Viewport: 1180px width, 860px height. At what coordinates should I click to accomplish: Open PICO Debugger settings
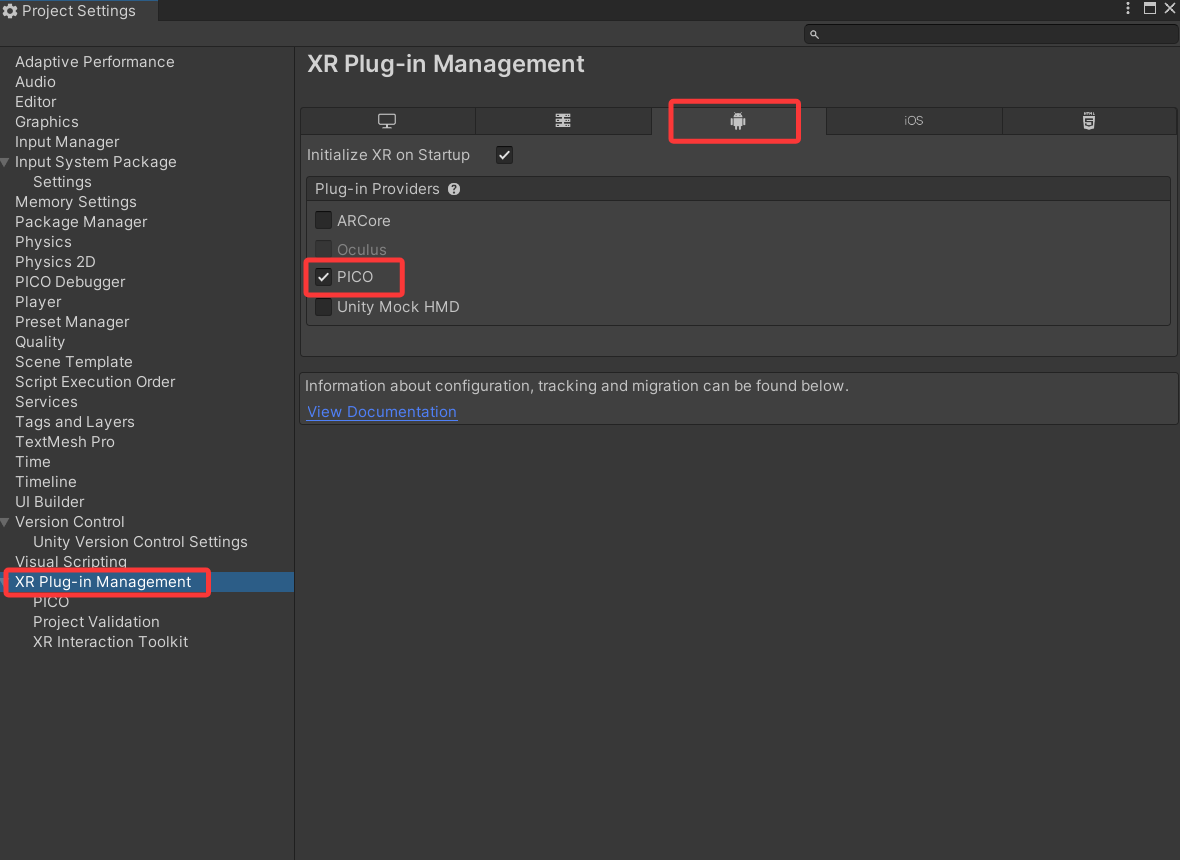tap(70, 282)
